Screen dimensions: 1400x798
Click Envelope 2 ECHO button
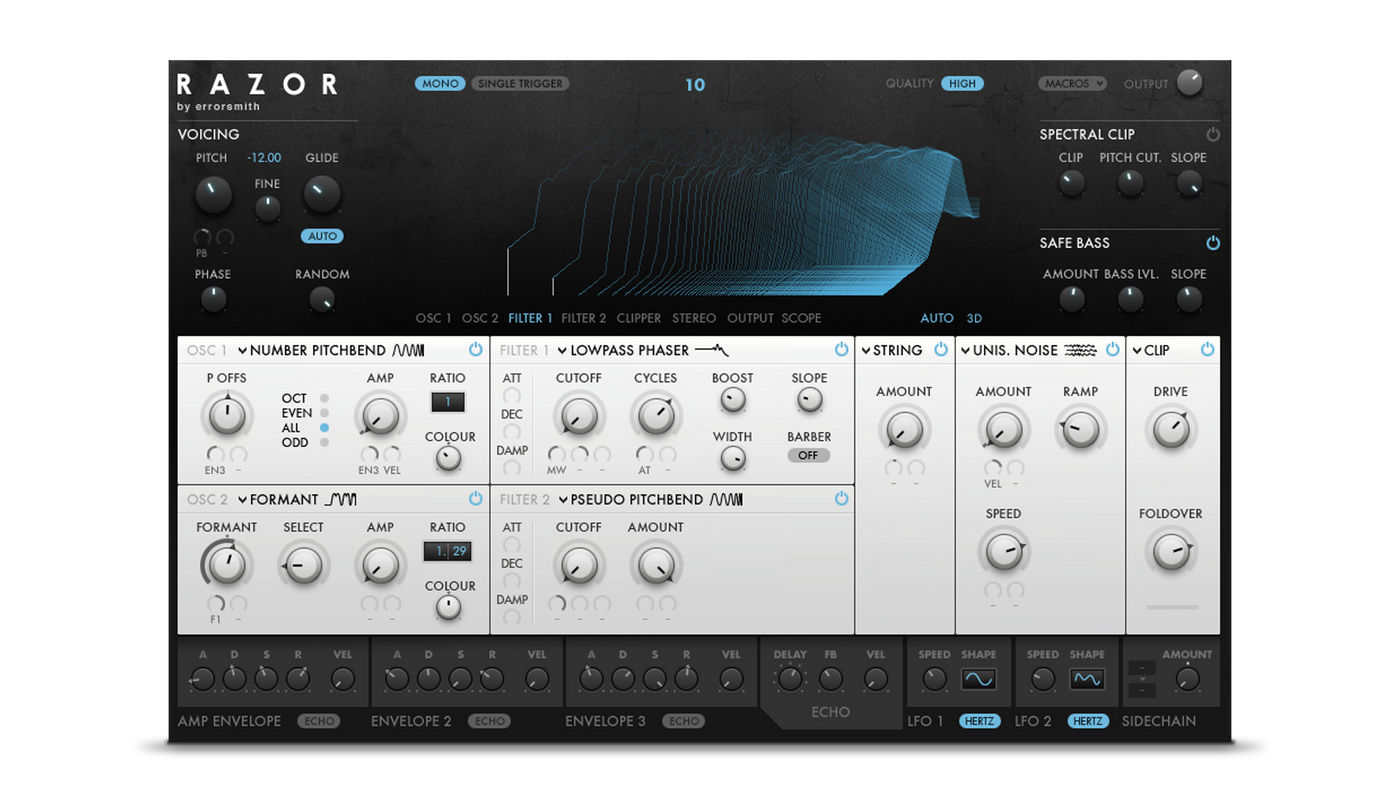(x=489, y=721)
